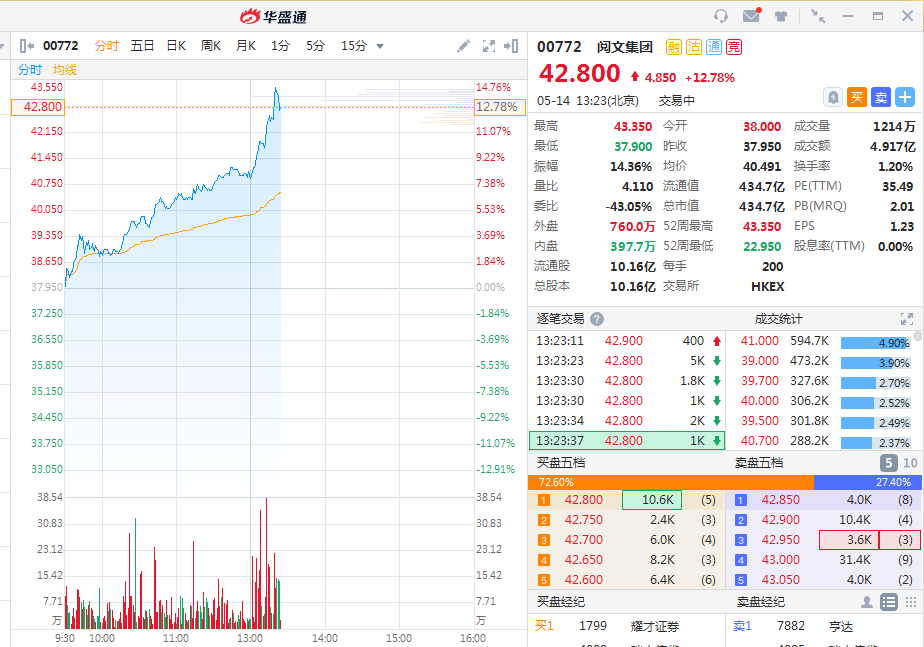Click the 通 stock connect badge
This screenshot has width=924, height=647.
click(714, 47)
